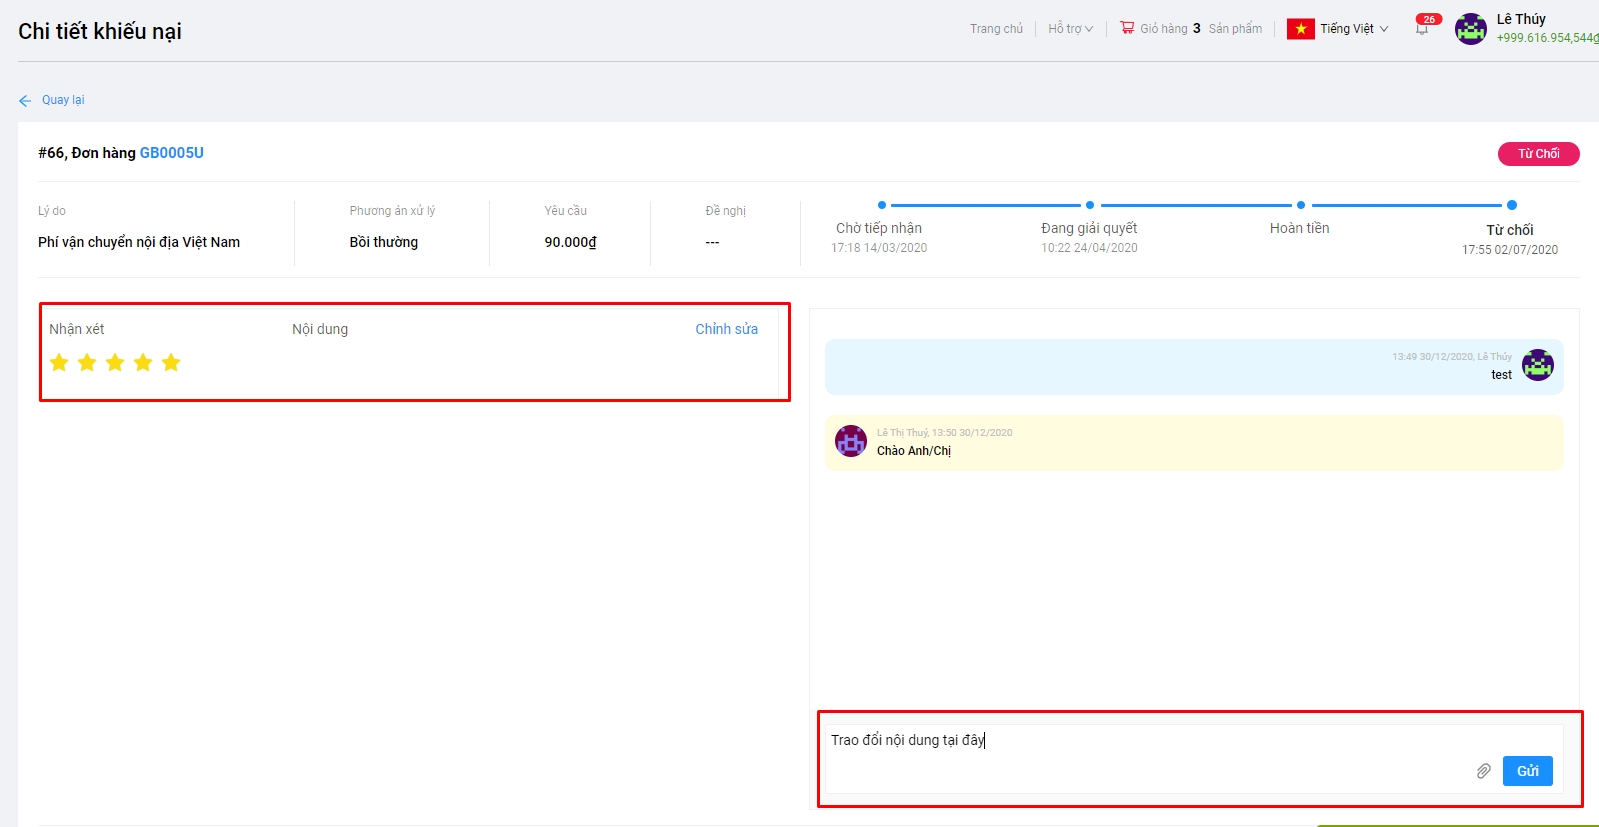The height and width of the screenshot is (827, 1599).
Task: Click Chỉnh sửa to edit review
Action: [726, 329]
